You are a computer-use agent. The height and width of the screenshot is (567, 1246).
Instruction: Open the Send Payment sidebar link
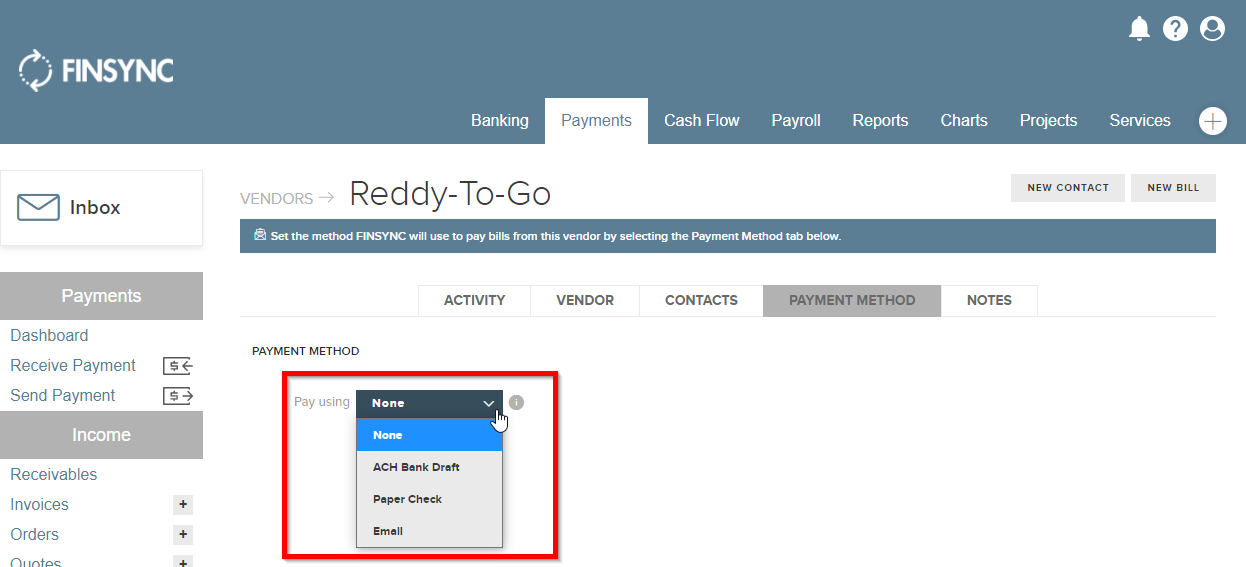click(63, 396)
